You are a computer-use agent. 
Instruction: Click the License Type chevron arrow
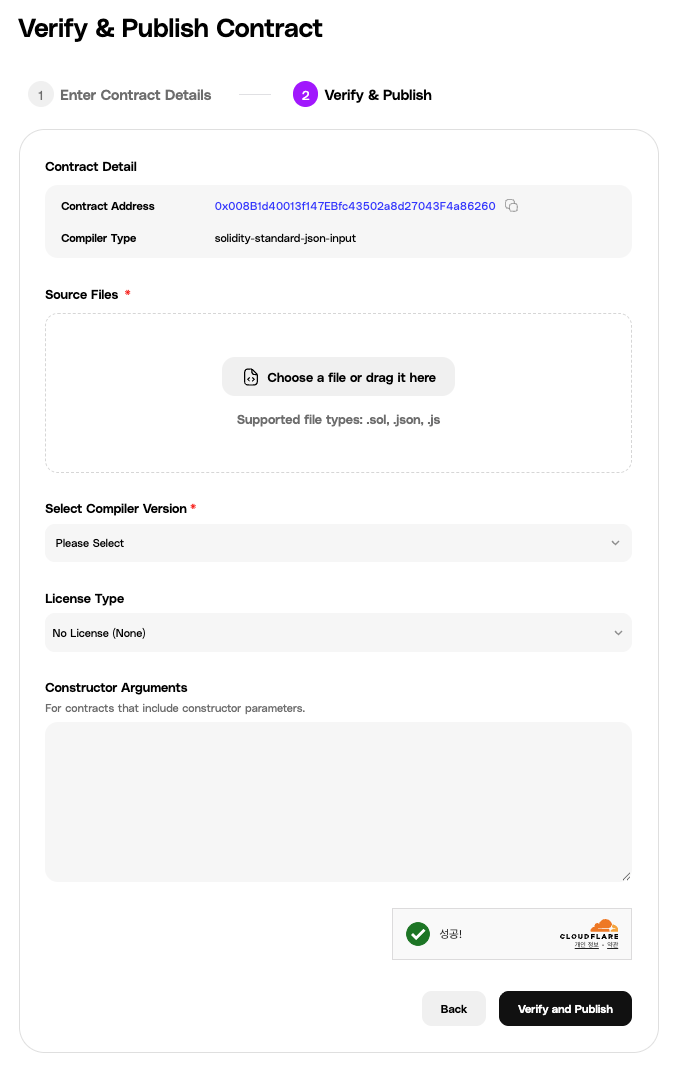(x=618, y=633)
